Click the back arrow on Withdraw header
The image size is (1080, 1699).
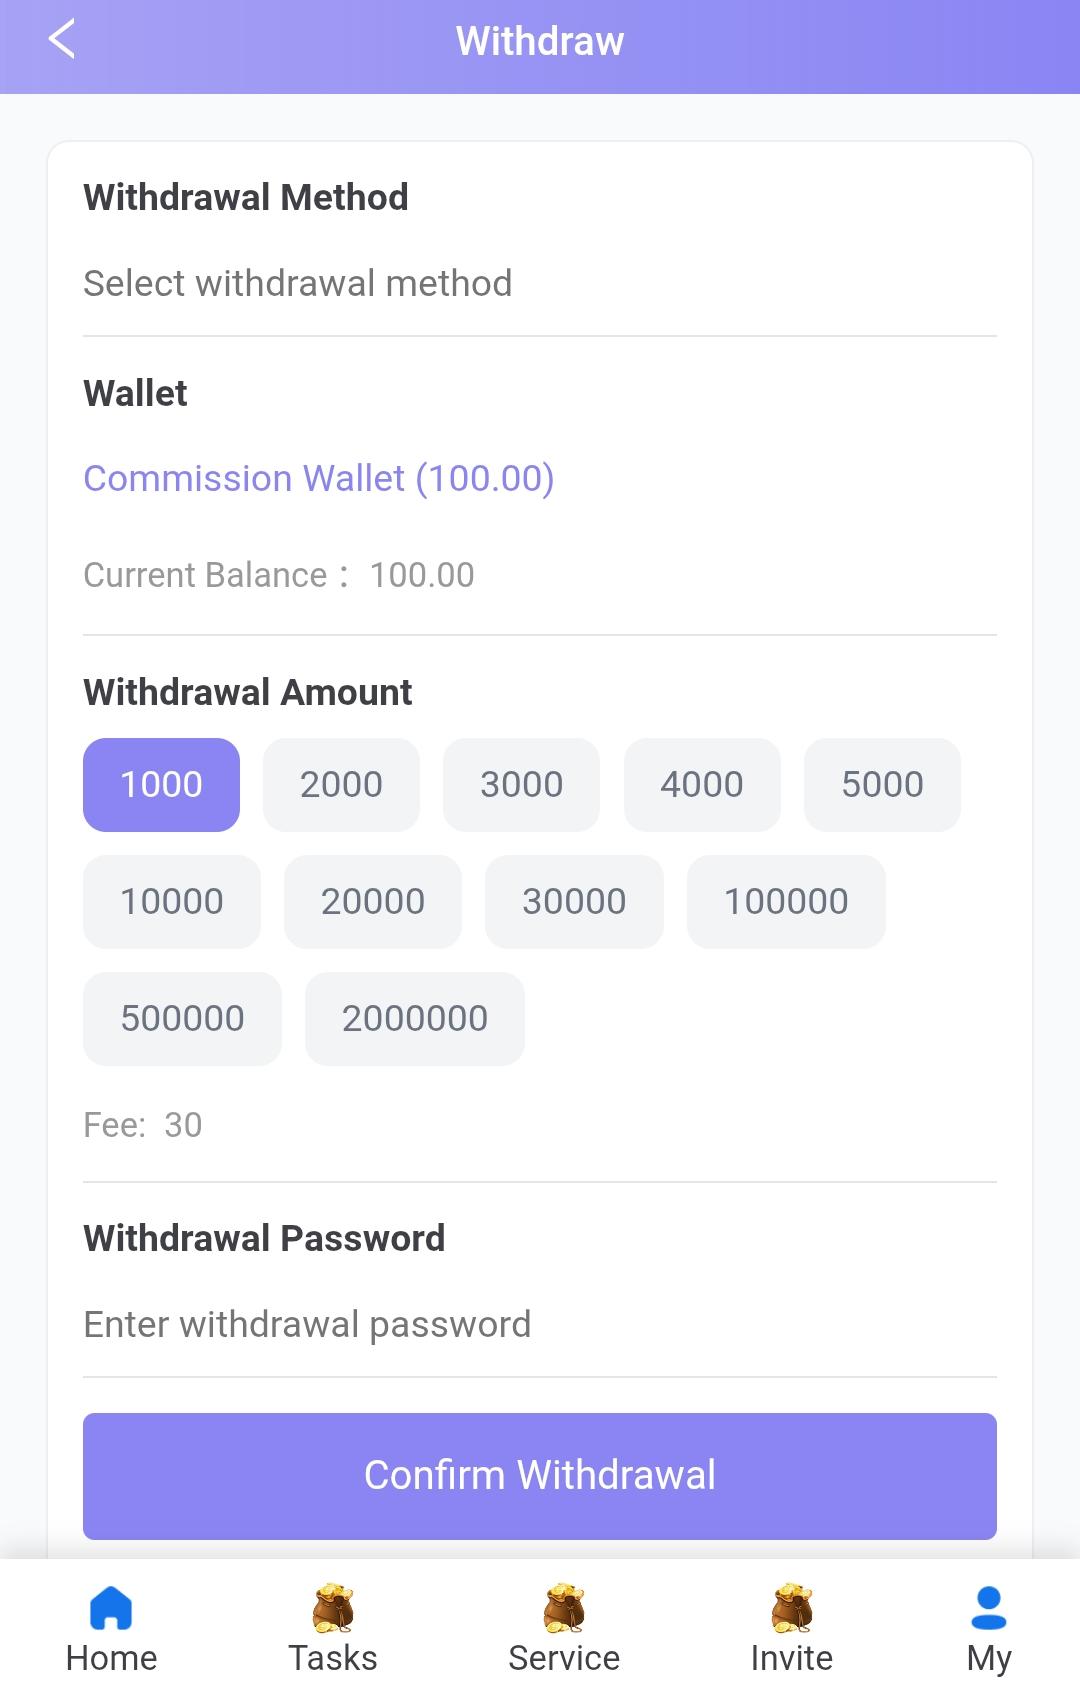pos(62,41)
